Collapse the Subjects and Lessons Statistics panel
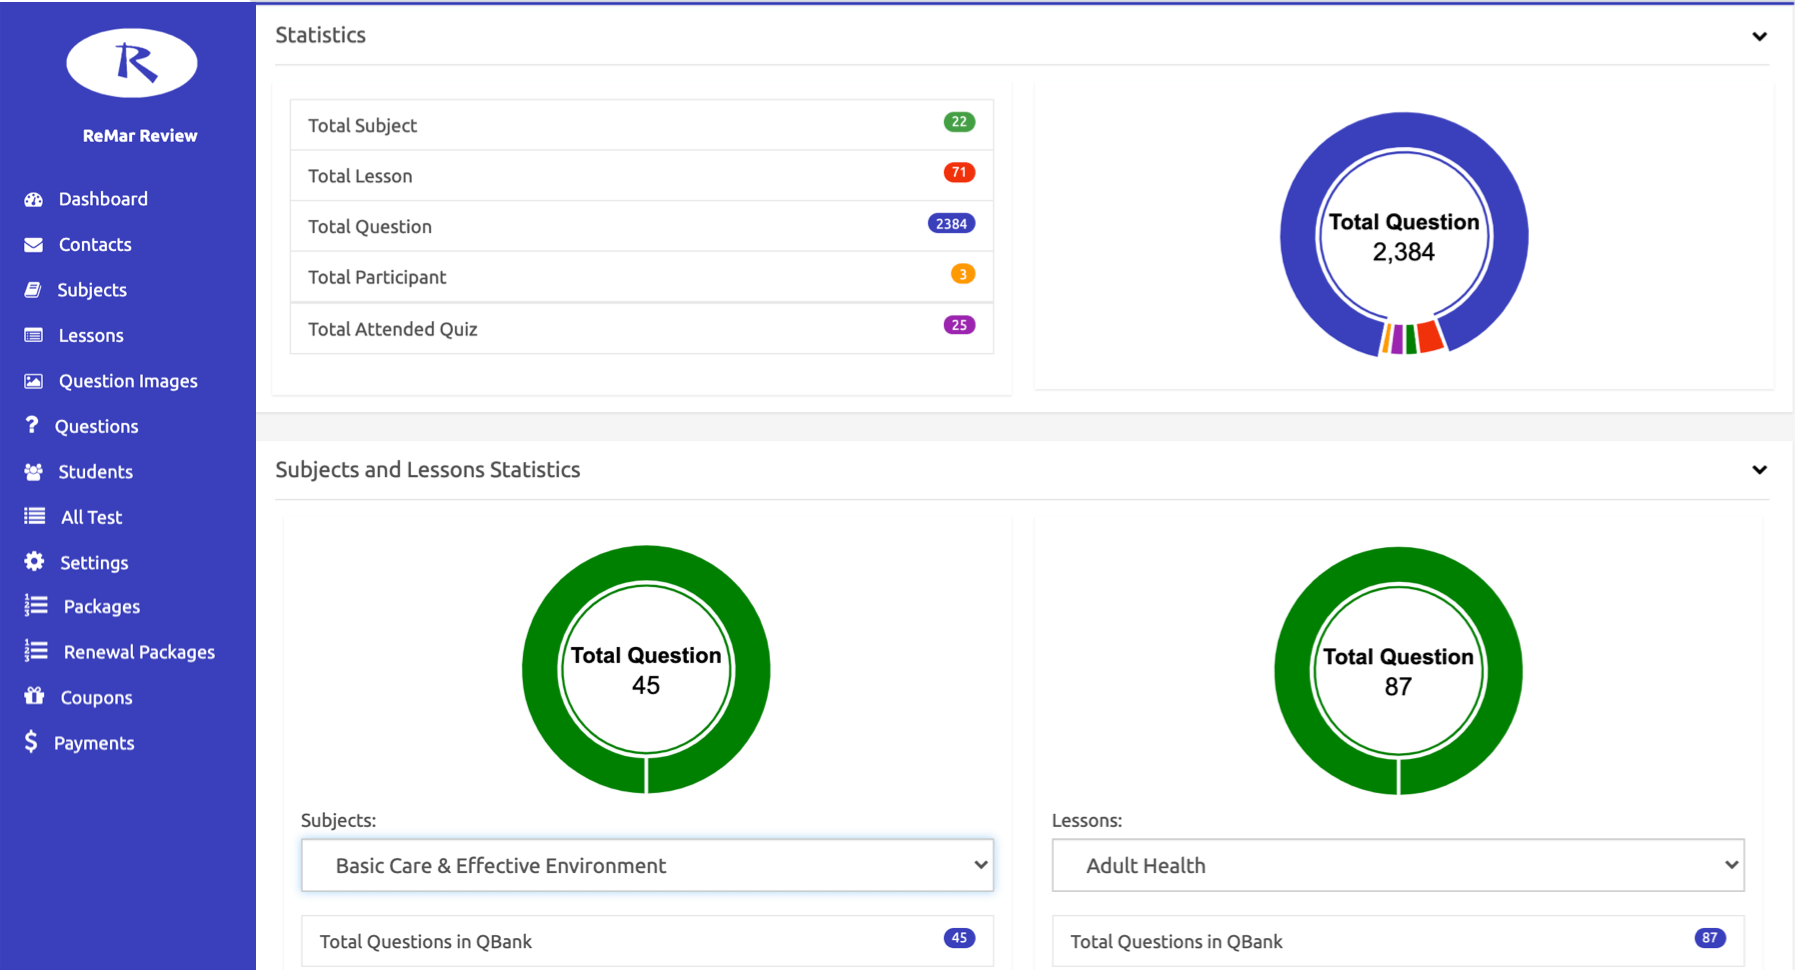The width and height of the screenshot is (1795, 970). 1758,469
